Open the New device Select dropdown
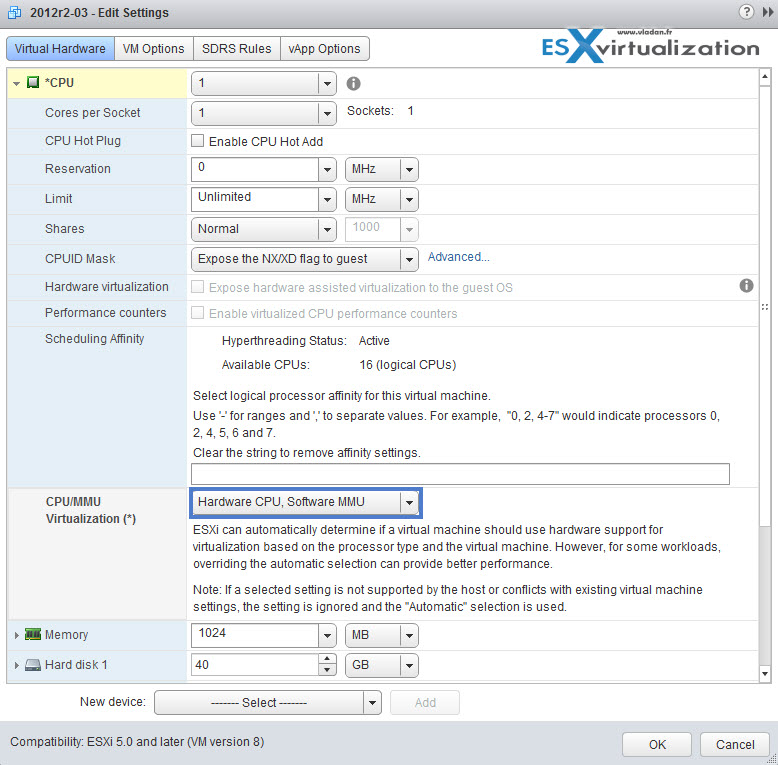Image resolution: width=778 pixels, height=765 pixels. (x=372, y=702)
